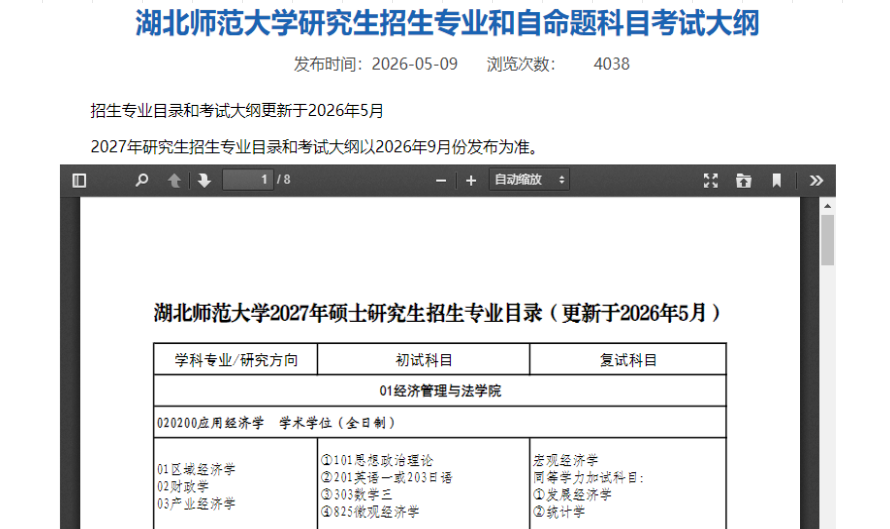Screen dimensions: 890x529
Task: Open the 自动缩放 zoom dropdown
Action: [529, 180]
